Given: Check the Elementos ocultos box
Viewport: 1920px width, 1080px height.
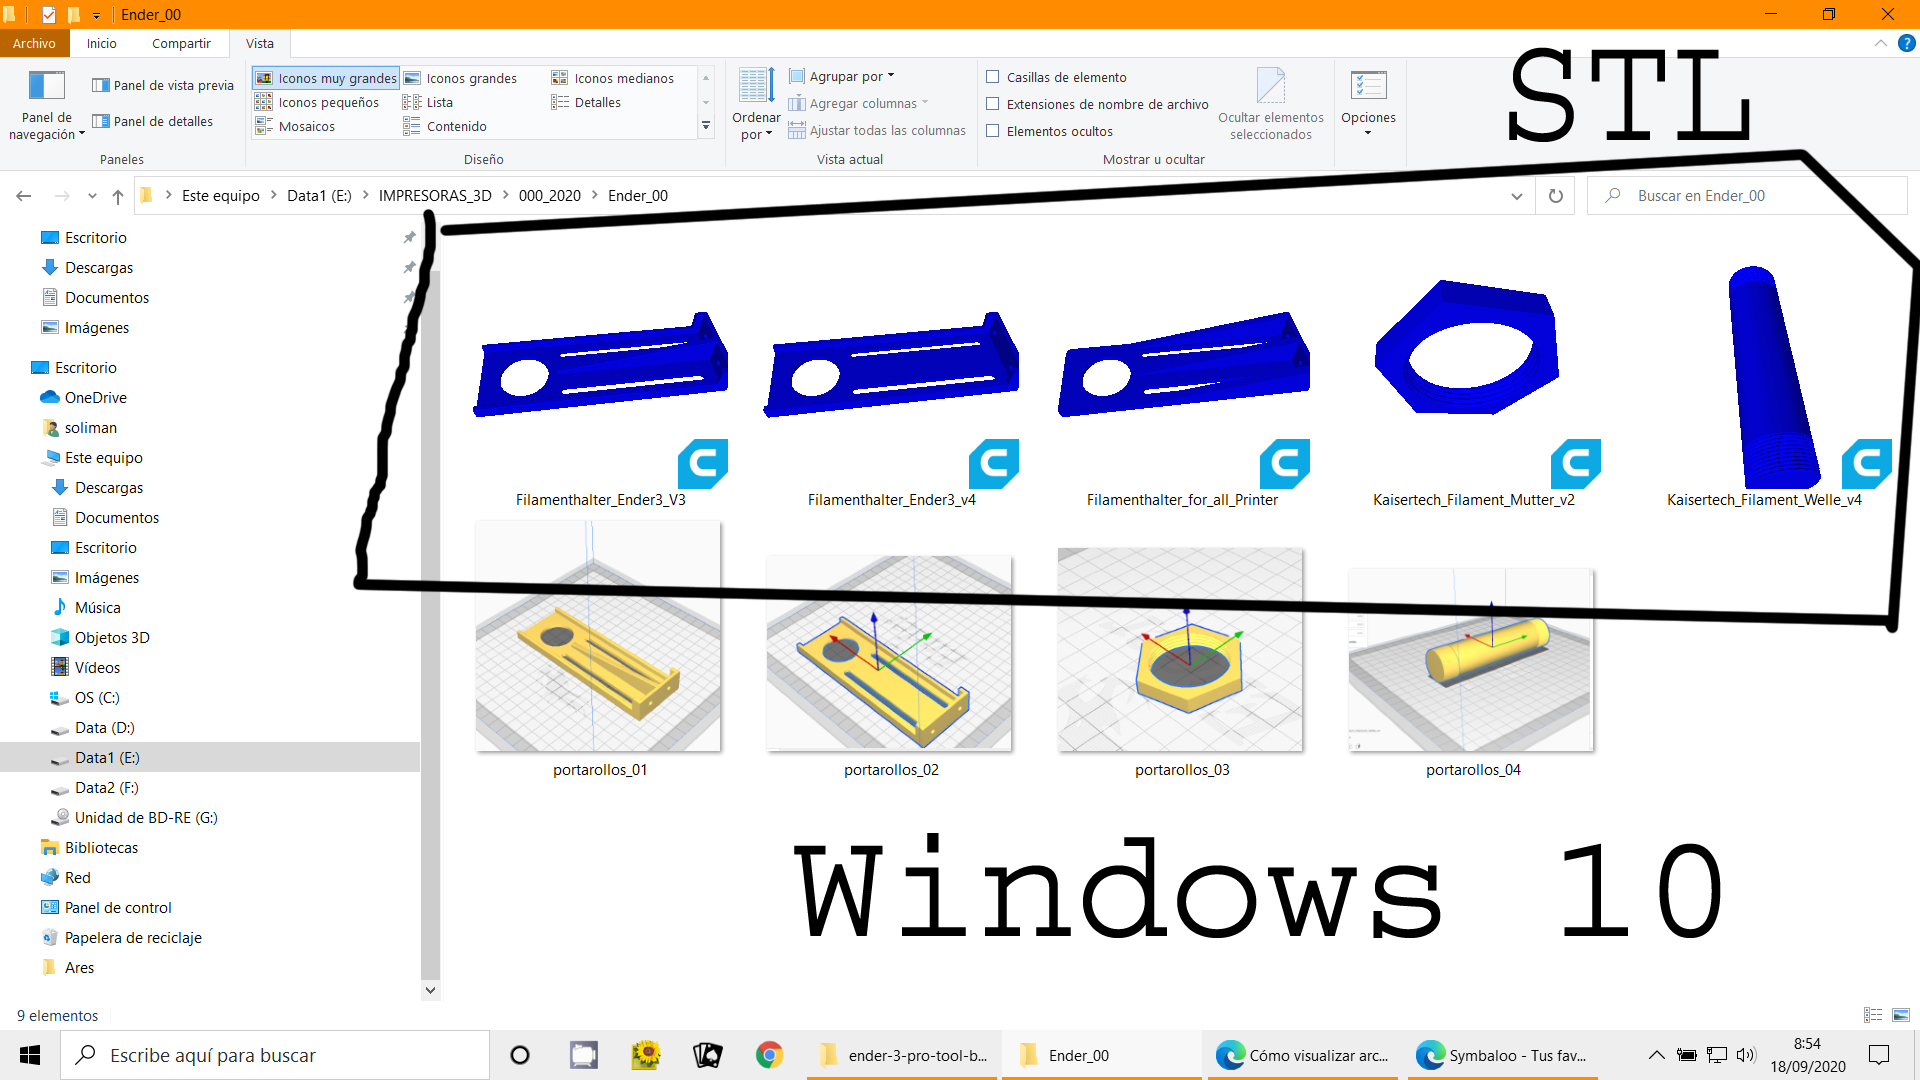Looking at the screenshot, I should [x=993, y=131].
